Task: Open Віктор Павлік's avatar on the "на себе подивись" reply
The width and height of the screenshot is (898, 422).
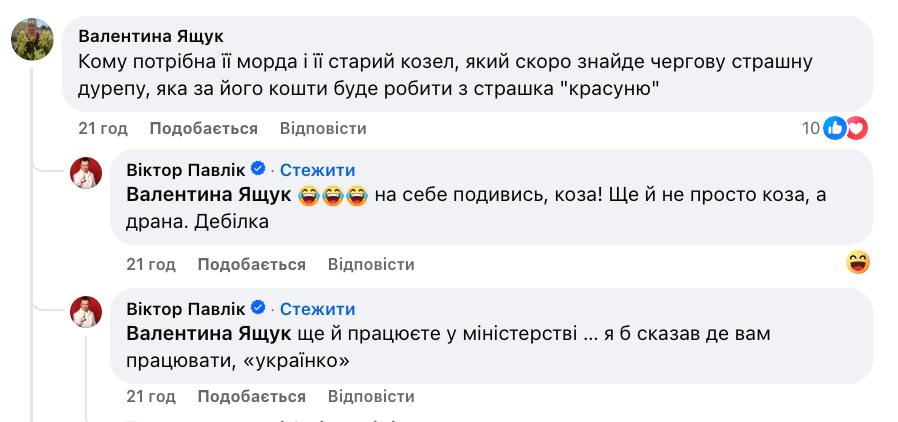Action: point(86,174)
